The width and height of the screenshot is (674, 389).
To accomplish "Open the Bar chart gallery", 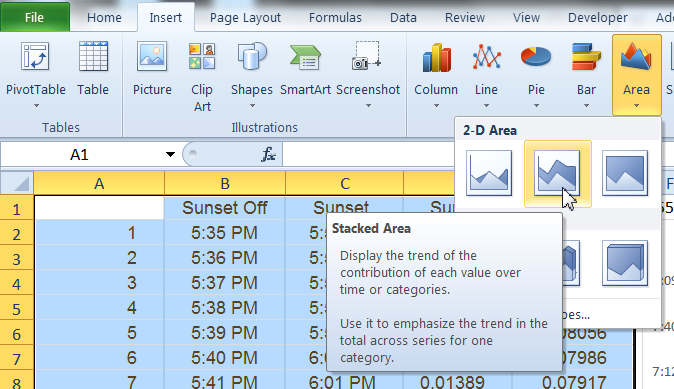I will pos(586,74).
